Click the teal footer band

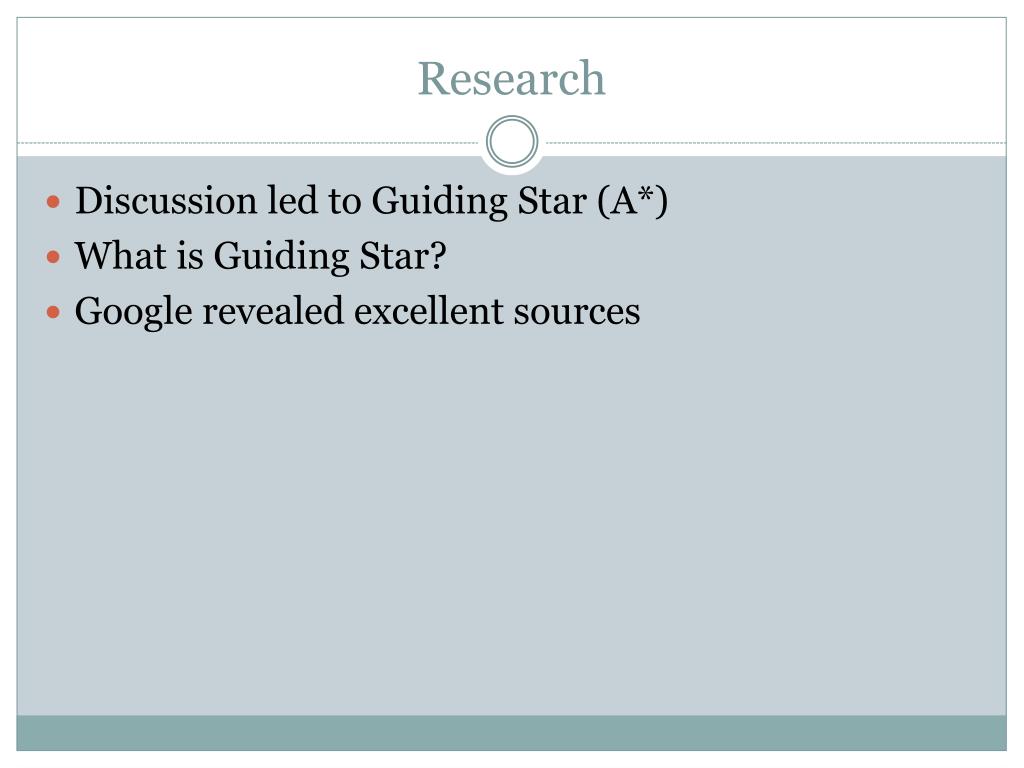[511, 733]
